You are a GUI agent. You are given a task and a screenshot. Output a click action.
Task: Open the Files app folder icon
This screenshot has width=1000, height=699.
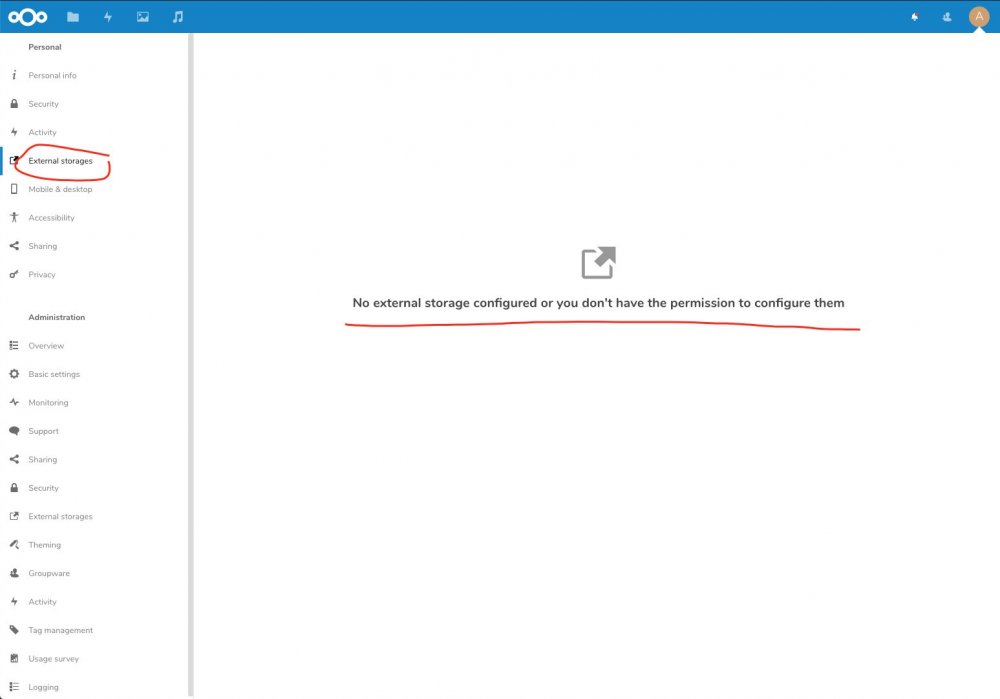click(x=73, y=17)
